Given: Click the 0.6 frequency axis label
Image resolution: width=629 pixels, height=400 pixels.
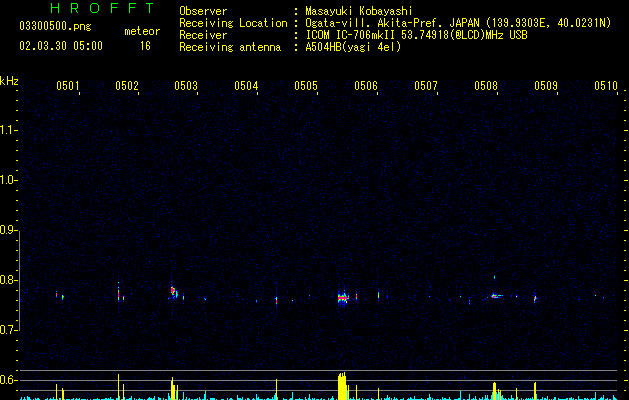Looking at the screenshot, I should click(x=8, y=380).
